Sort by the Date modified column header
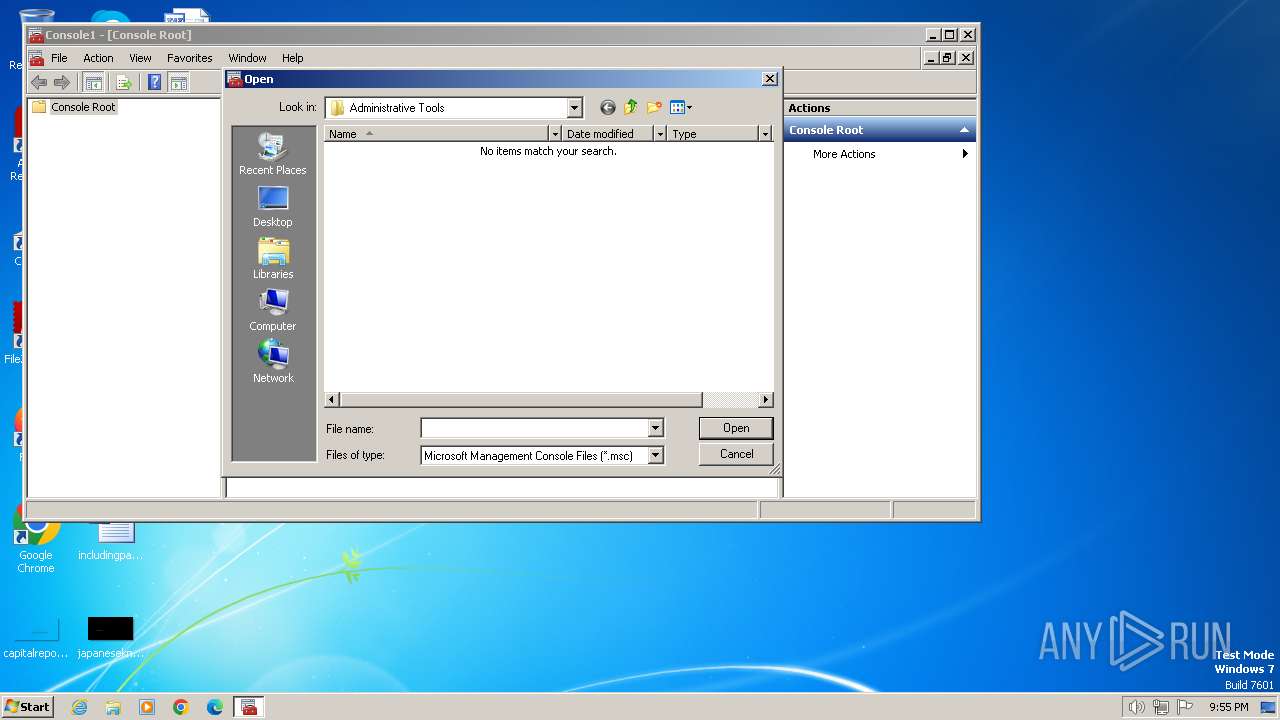The height and width of the screenshot is (720, 1280). (x=607, y=133)
